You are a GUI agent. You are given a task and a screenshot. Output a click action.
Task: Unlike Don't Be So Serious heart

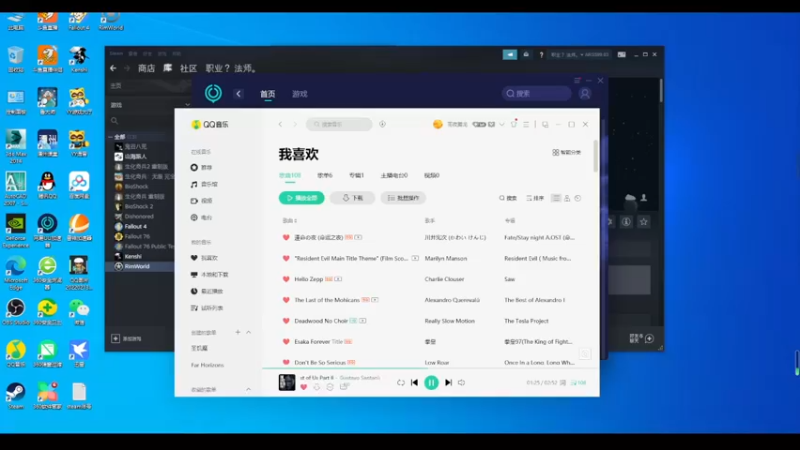(x=286, y=362)
